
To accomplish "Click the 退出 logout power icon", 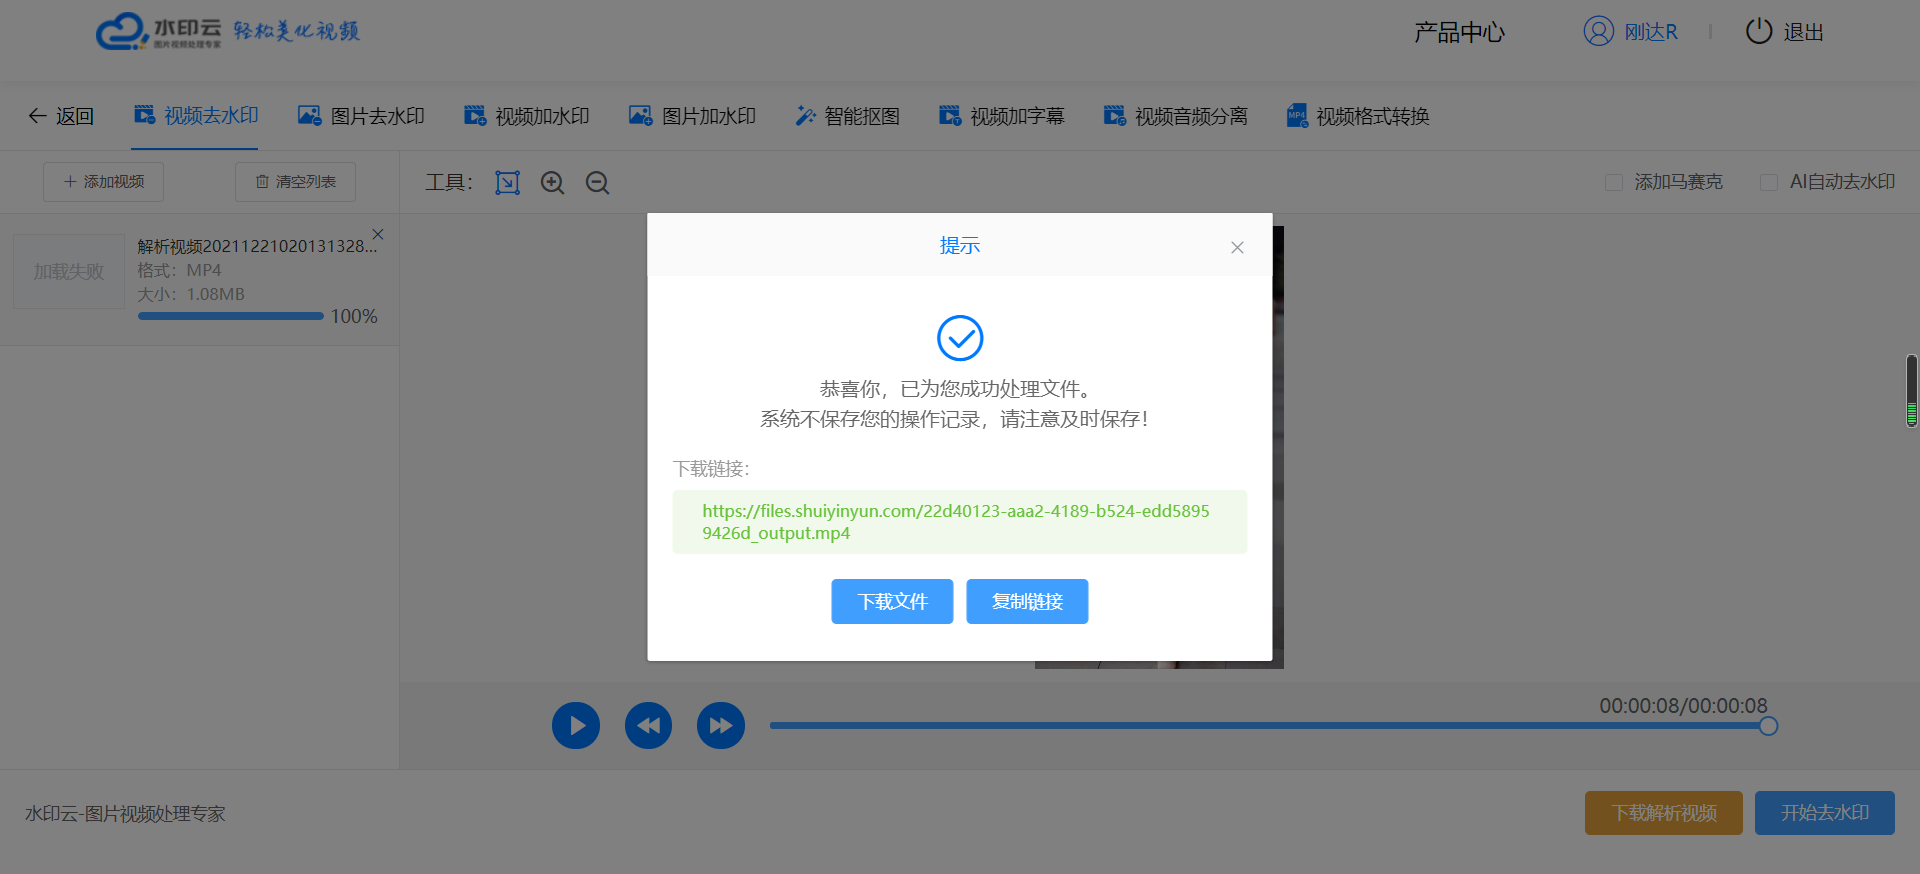I will click(1758, 32).
